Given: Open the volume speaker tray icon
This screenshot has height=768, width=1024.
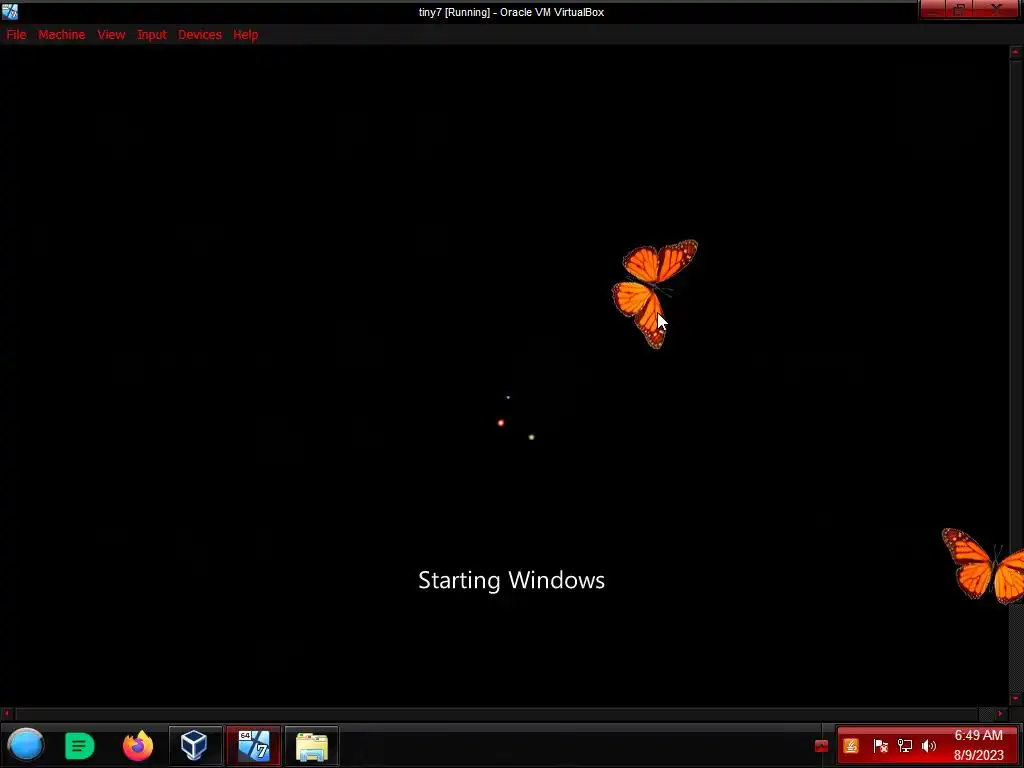Looking at the screenshot, I should click(x=929, y=746).
